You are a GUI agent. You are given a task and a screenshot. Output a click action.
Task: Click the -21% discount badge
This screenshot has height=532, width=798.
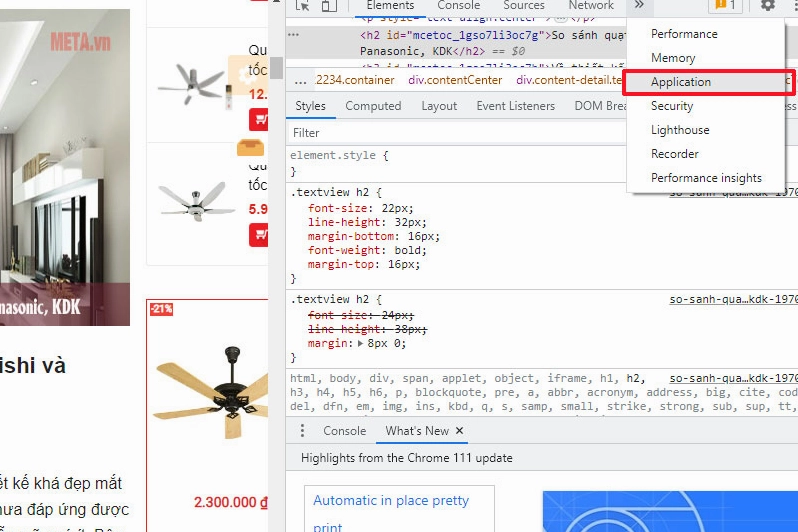(161, 309)
